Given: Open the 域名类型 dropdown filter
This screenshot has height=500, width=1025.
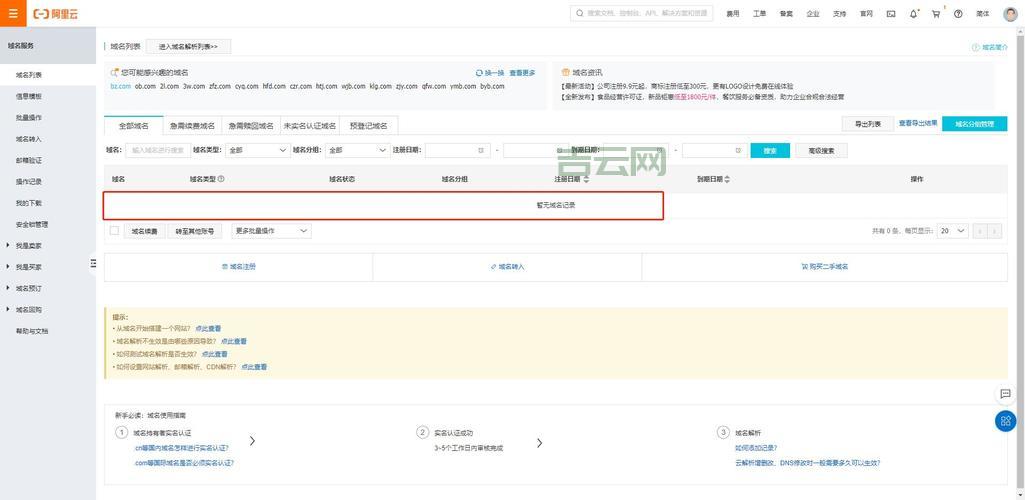Looking at the screenshot, I should [x=257, y=150].
